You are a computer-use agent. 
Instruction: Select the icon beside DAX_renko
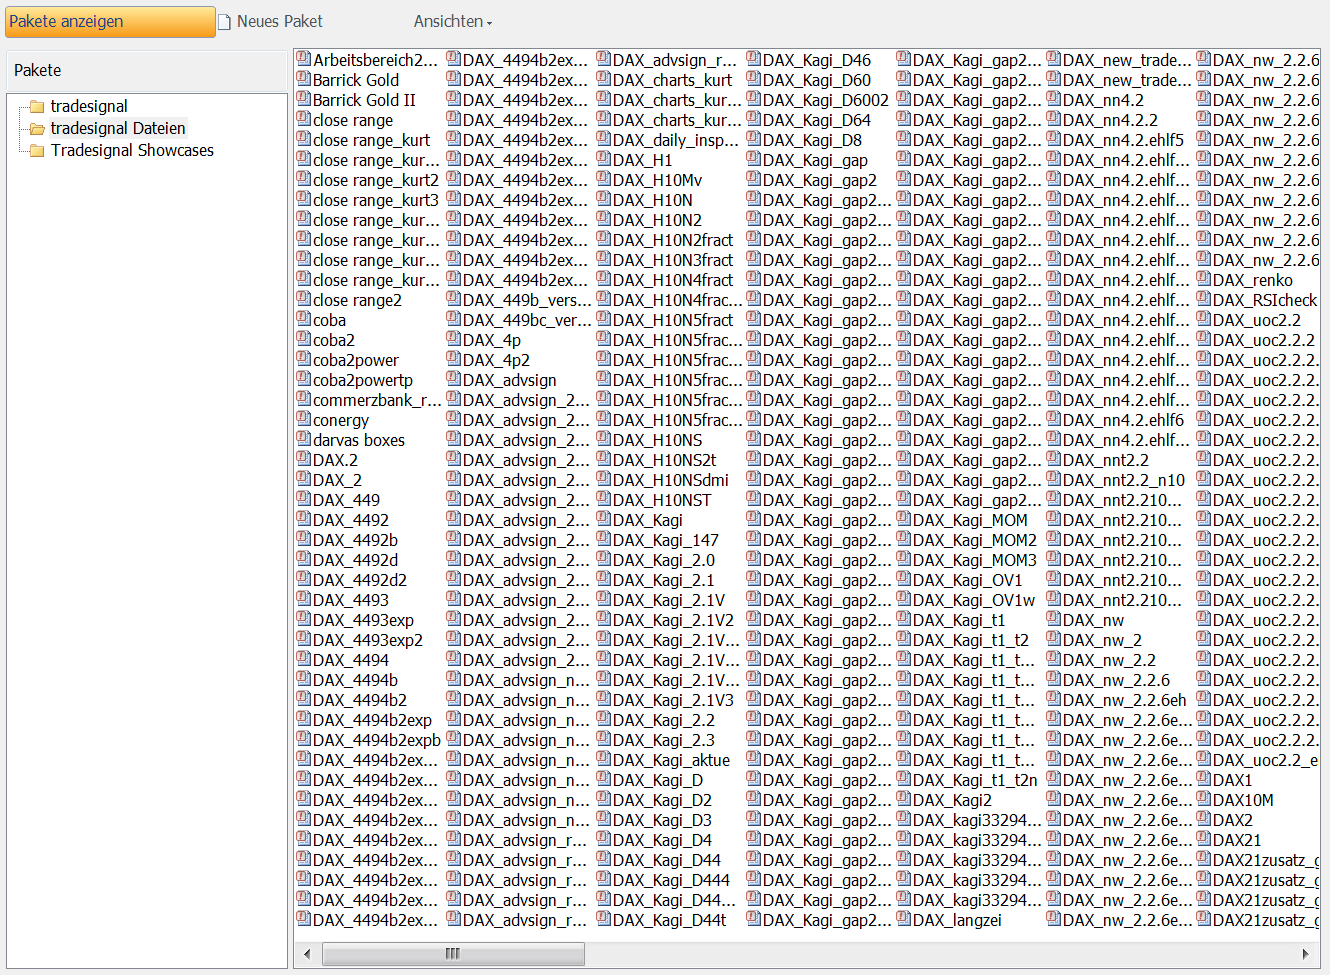[x=1204, y=279]
